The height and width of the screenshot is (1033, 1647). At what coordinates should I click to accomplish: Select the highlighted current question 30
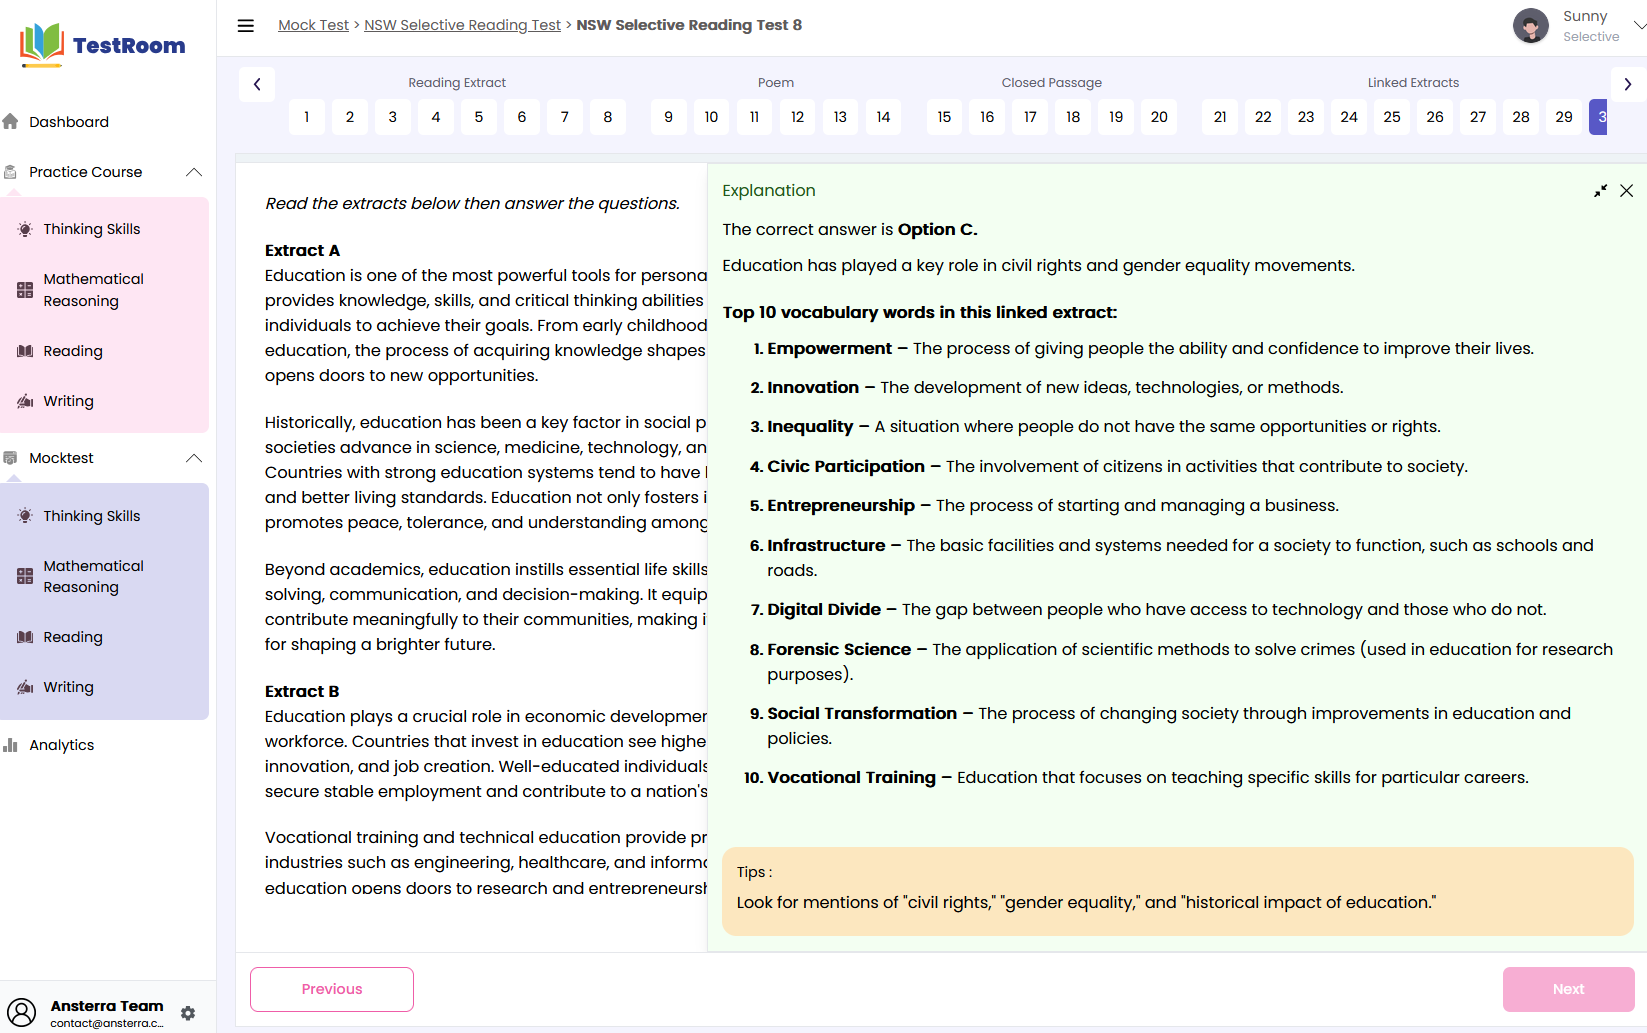point(1598,117)
